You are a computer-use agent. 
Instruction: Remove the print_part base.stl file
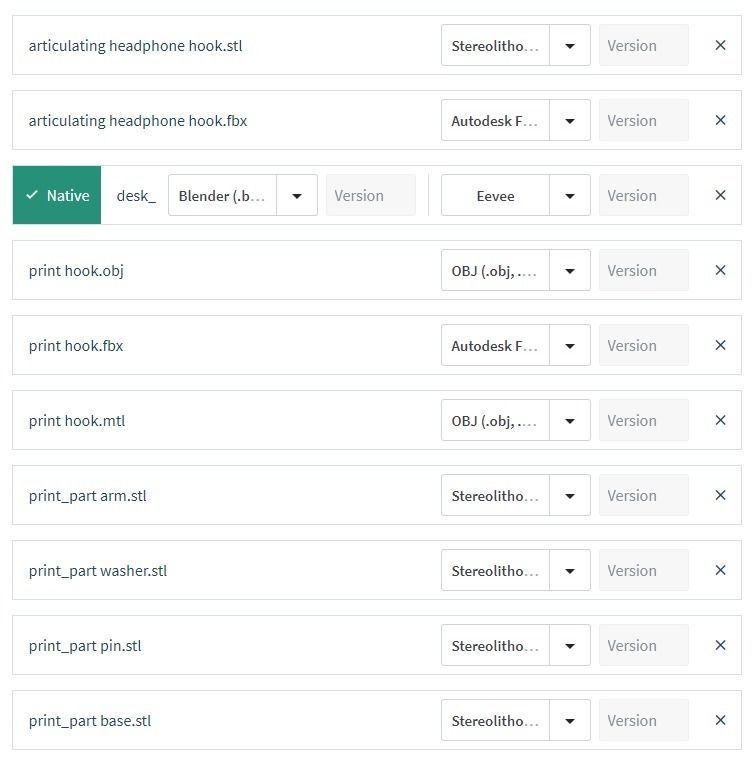click(720, 721)
